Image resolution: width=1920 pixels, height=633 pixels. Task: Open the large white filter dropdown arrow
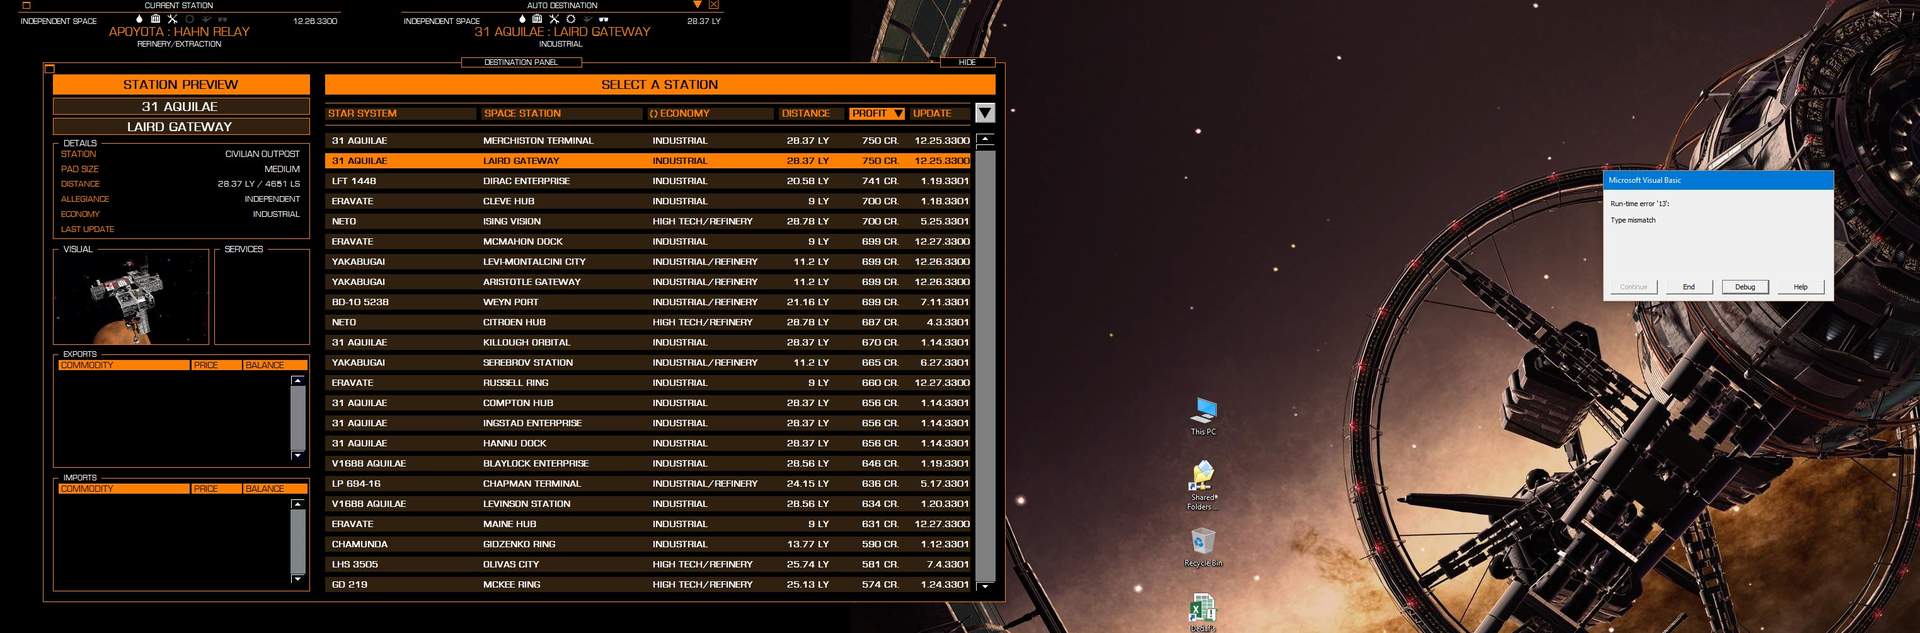click(x=985, y=113)
